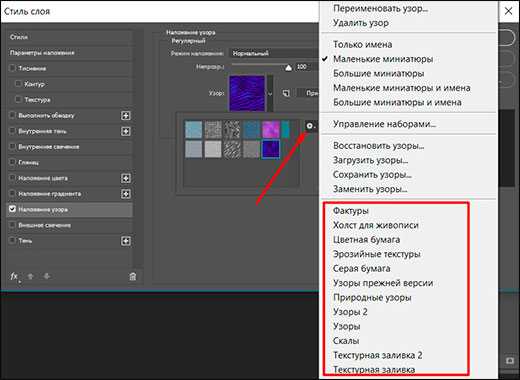Select the pink-magenta pattern thumbnail
Image resolution: width=520 pixels, height=380 pixels.
point(271,130)
